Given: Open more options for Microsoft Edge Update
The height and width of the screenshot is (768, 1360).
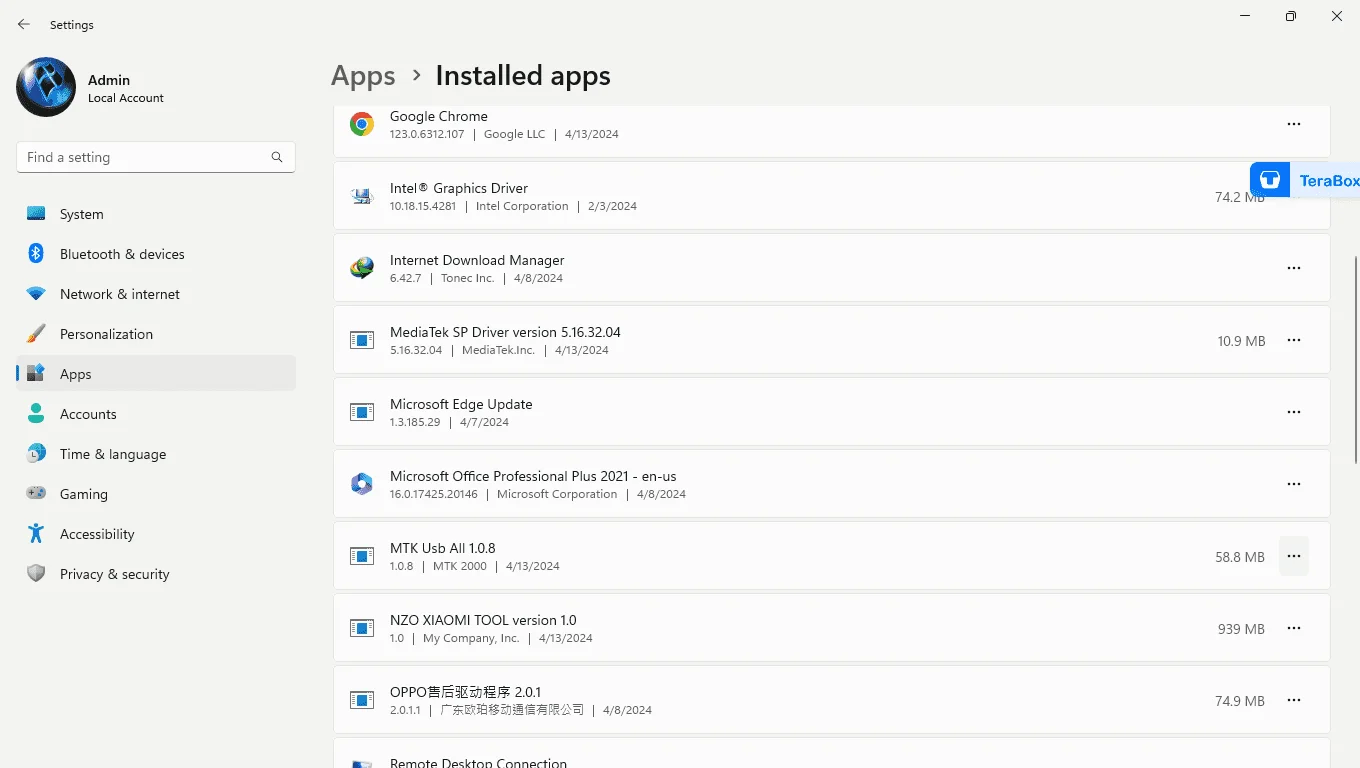Looking at the screenshot, I should 1294,412.
